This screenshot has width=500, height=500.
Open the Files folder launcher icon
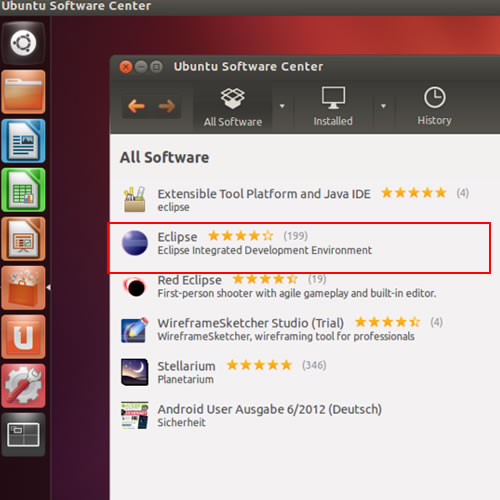(23, 92)
